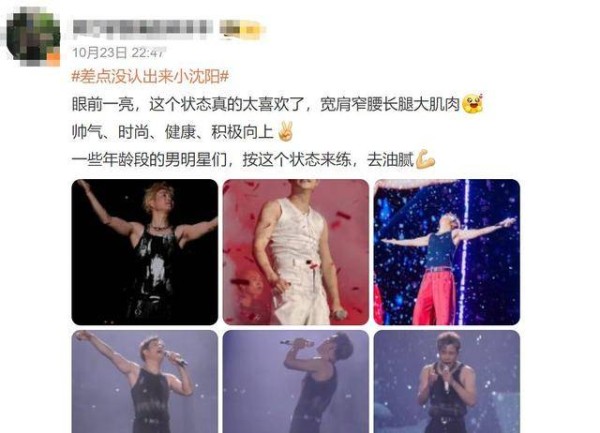Open the hashtag #差点没认出来小沈阳#
Viewport: 600px width, 433px height.
click(x=150, y=77)
